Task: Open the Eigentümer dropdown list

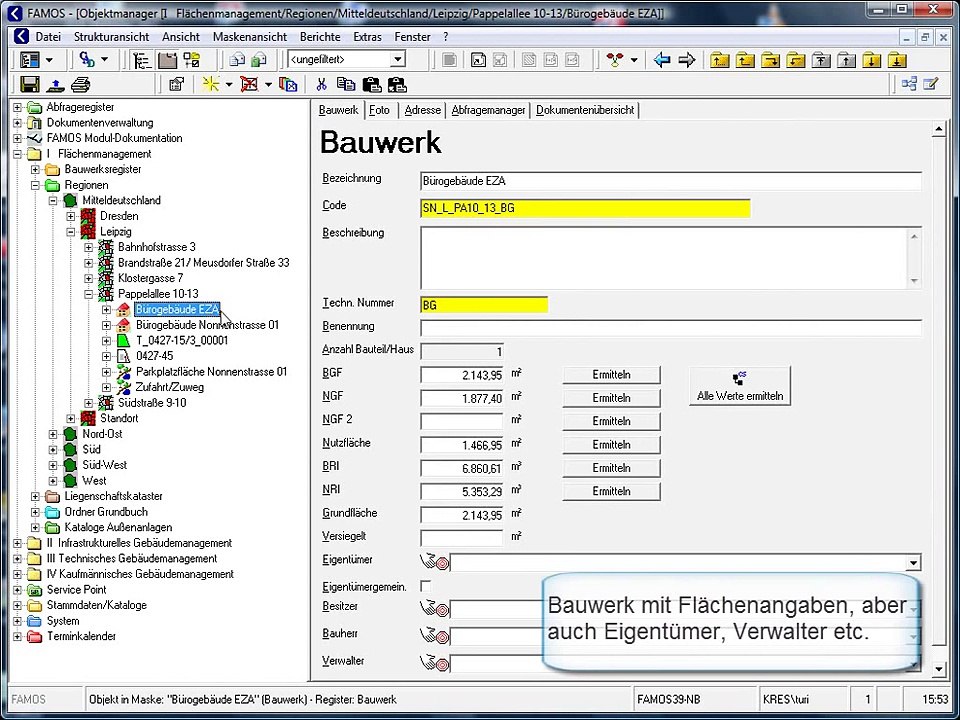Action: pyautogui.click(x=912, y=563)
